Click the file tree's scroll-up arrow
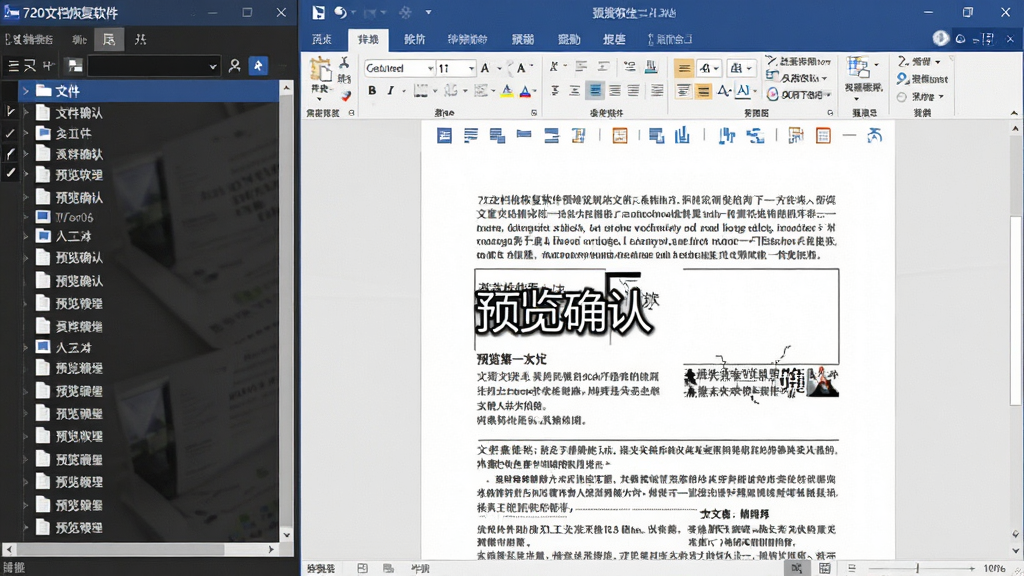 click(286, 87)
